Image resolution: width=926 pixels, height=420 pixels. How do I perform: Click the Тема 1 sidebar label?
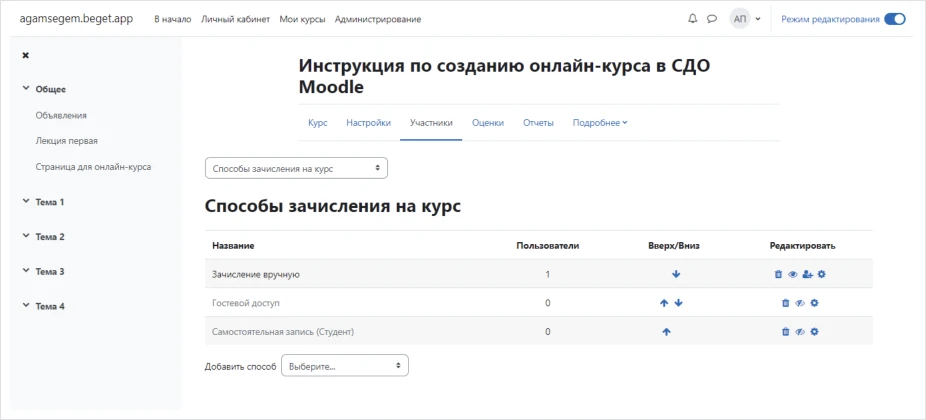coord(50,201)
